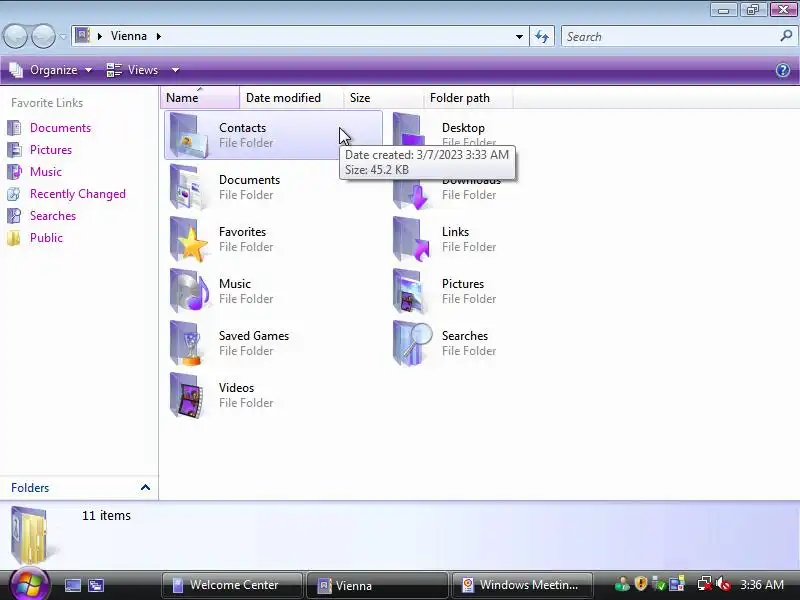
Task: Switch to Welcome Center taskbar button
Action: pos(232,585)
